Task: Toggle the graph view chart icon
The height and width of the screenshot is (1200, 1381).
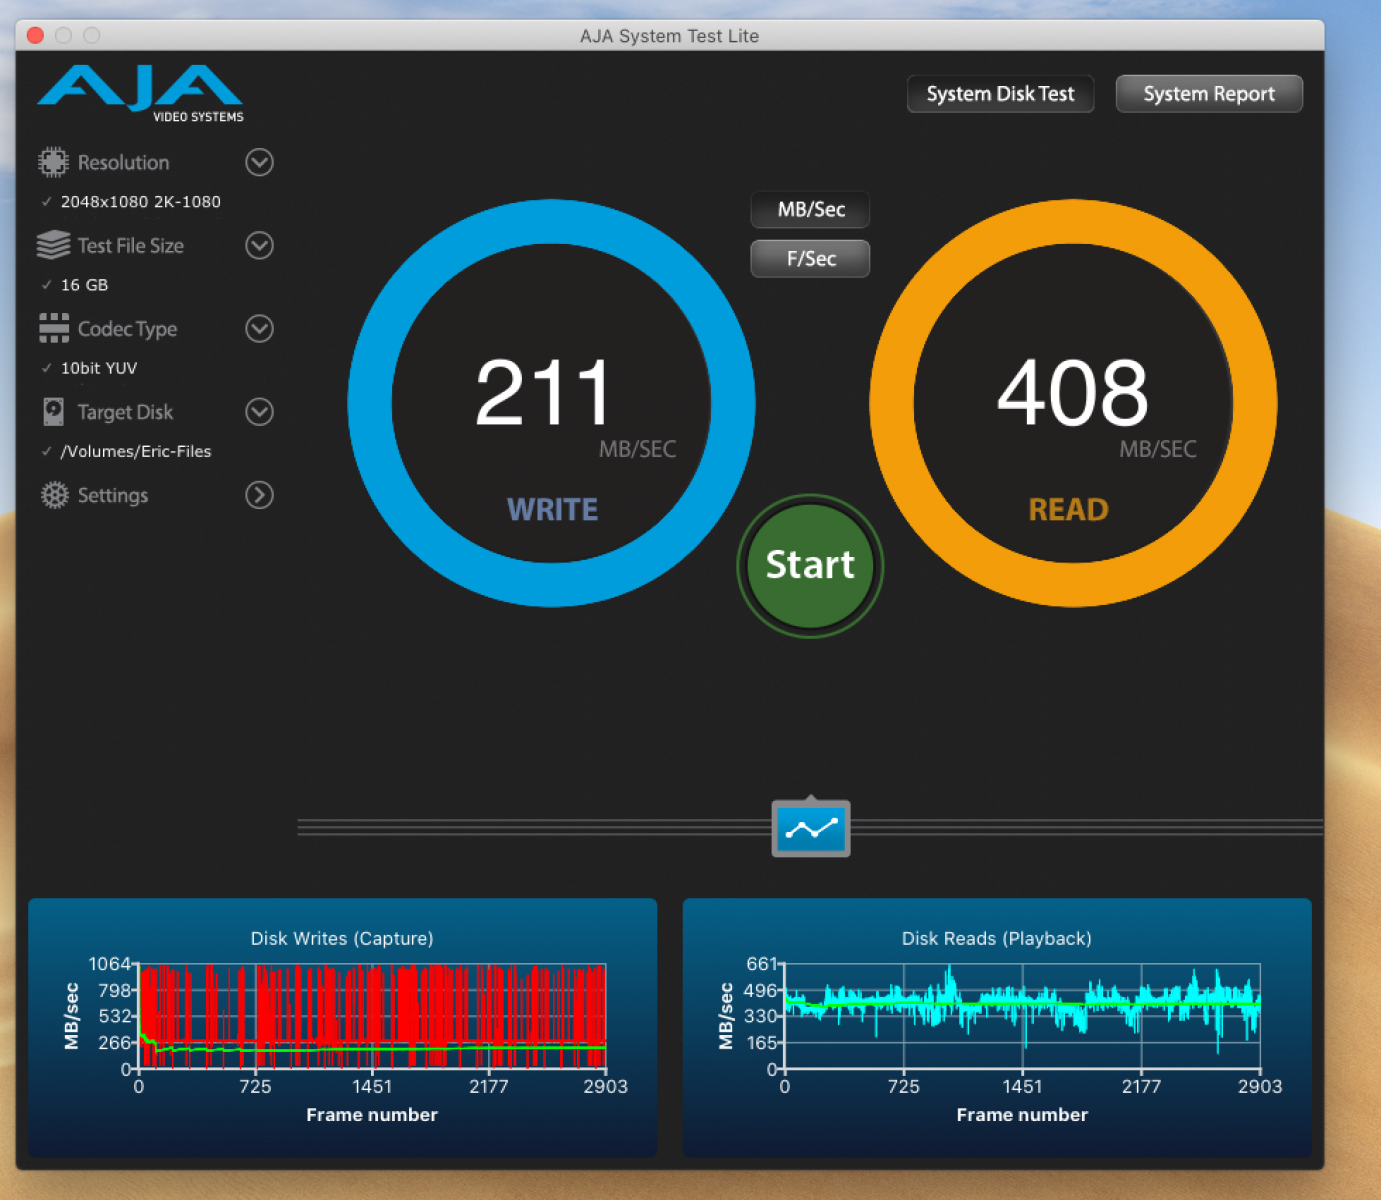Action: [x=811, y=828]
